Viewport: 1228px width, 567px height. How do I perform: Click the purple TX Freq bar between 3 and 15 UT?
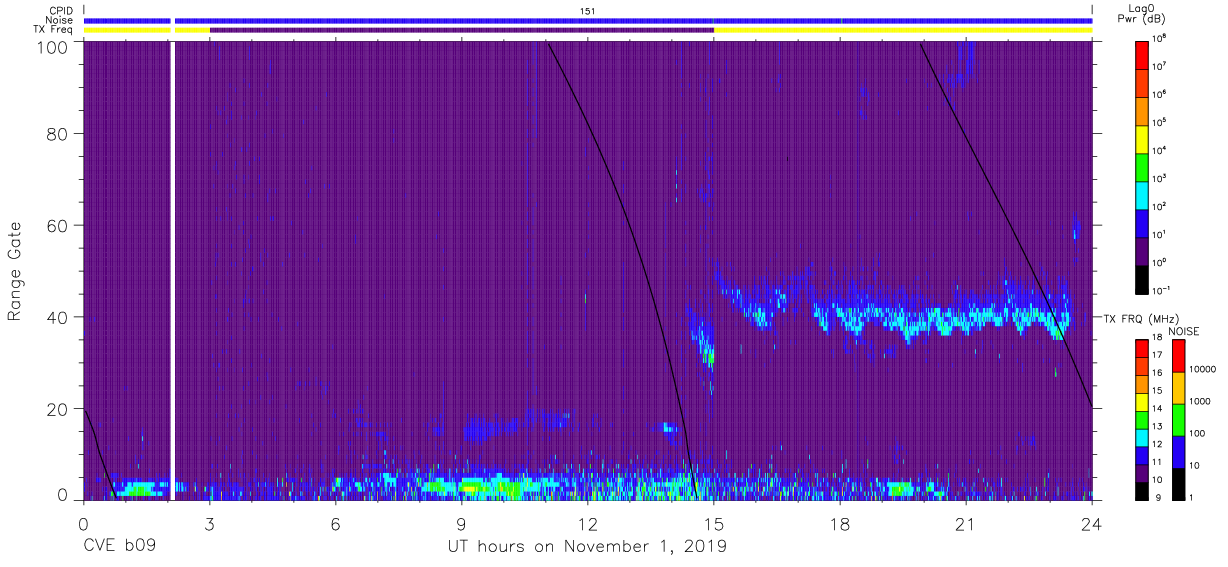pyautogui.click(x=461, y=30)
